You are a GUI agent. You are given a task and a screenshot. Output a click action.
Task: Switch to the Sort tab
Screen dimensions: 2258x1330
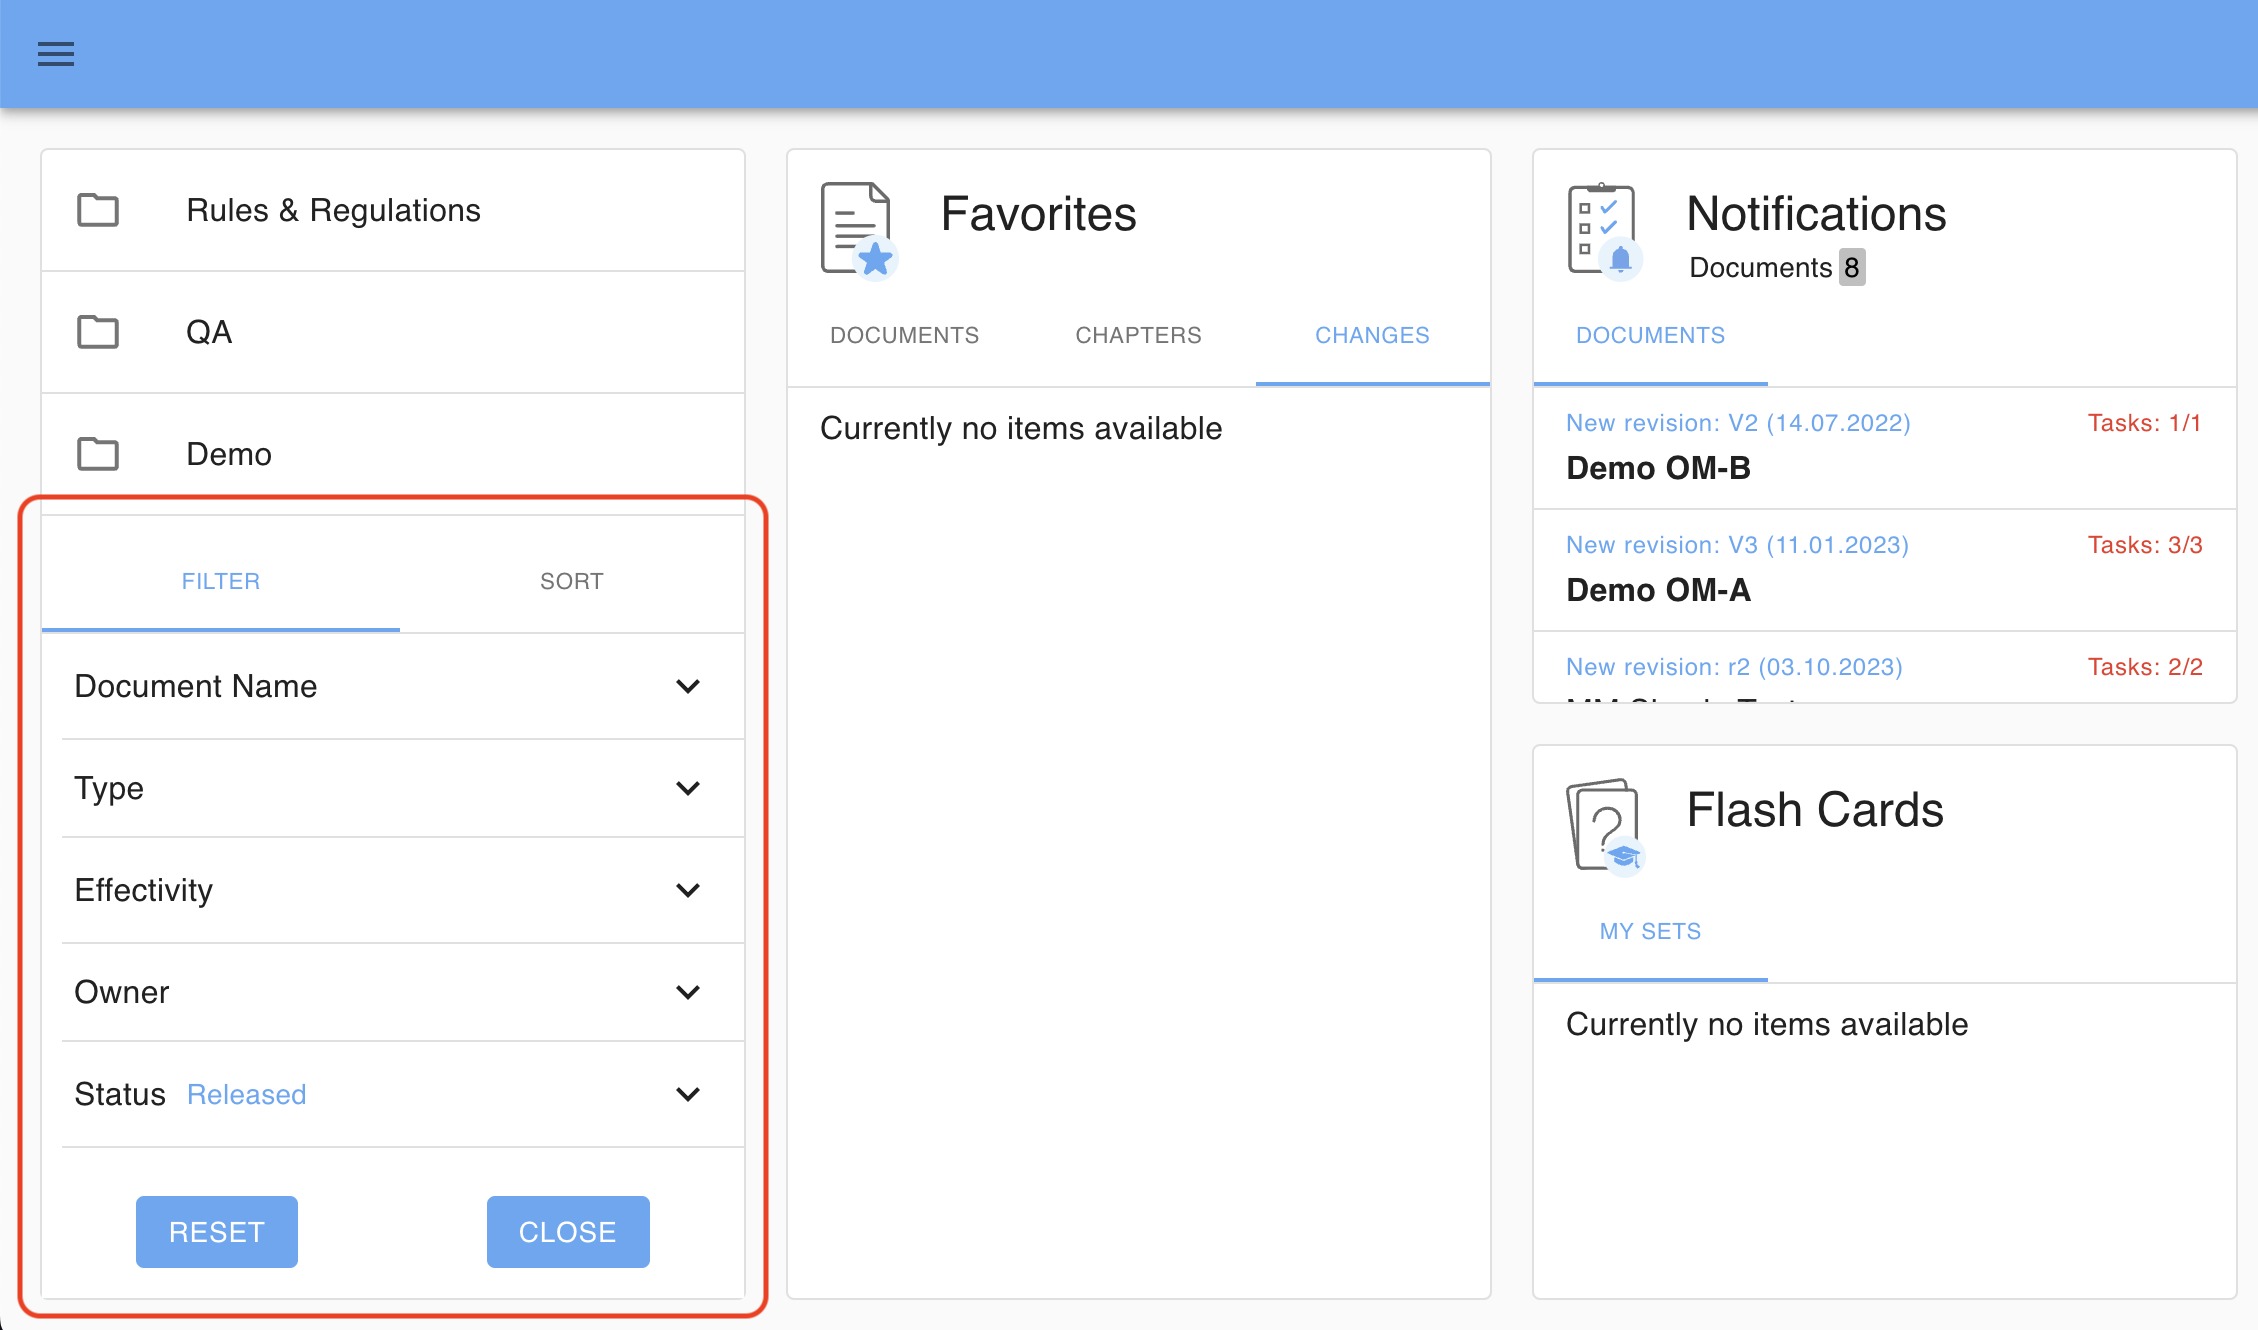tap(571, 582)
